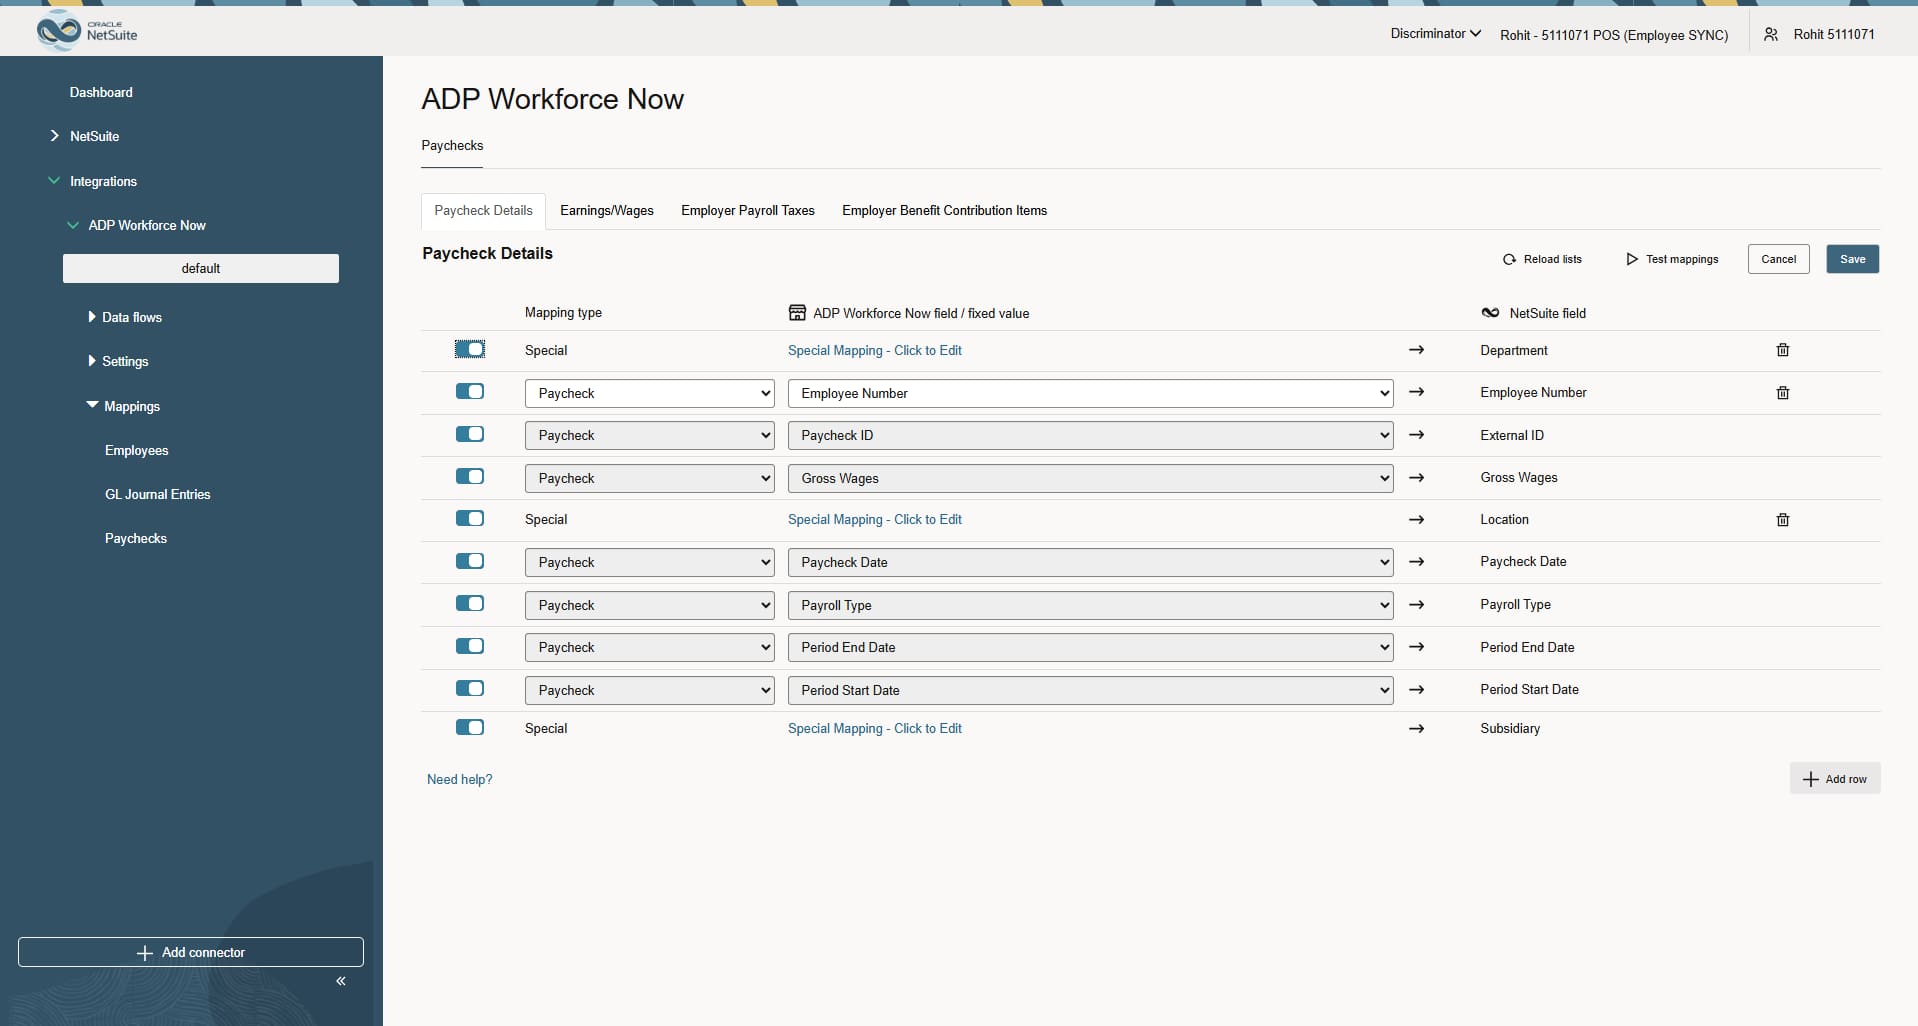Open the Employee Number ADP field dropdown
This screenshot has width=1918, height=1026.
click(1091, 393)
